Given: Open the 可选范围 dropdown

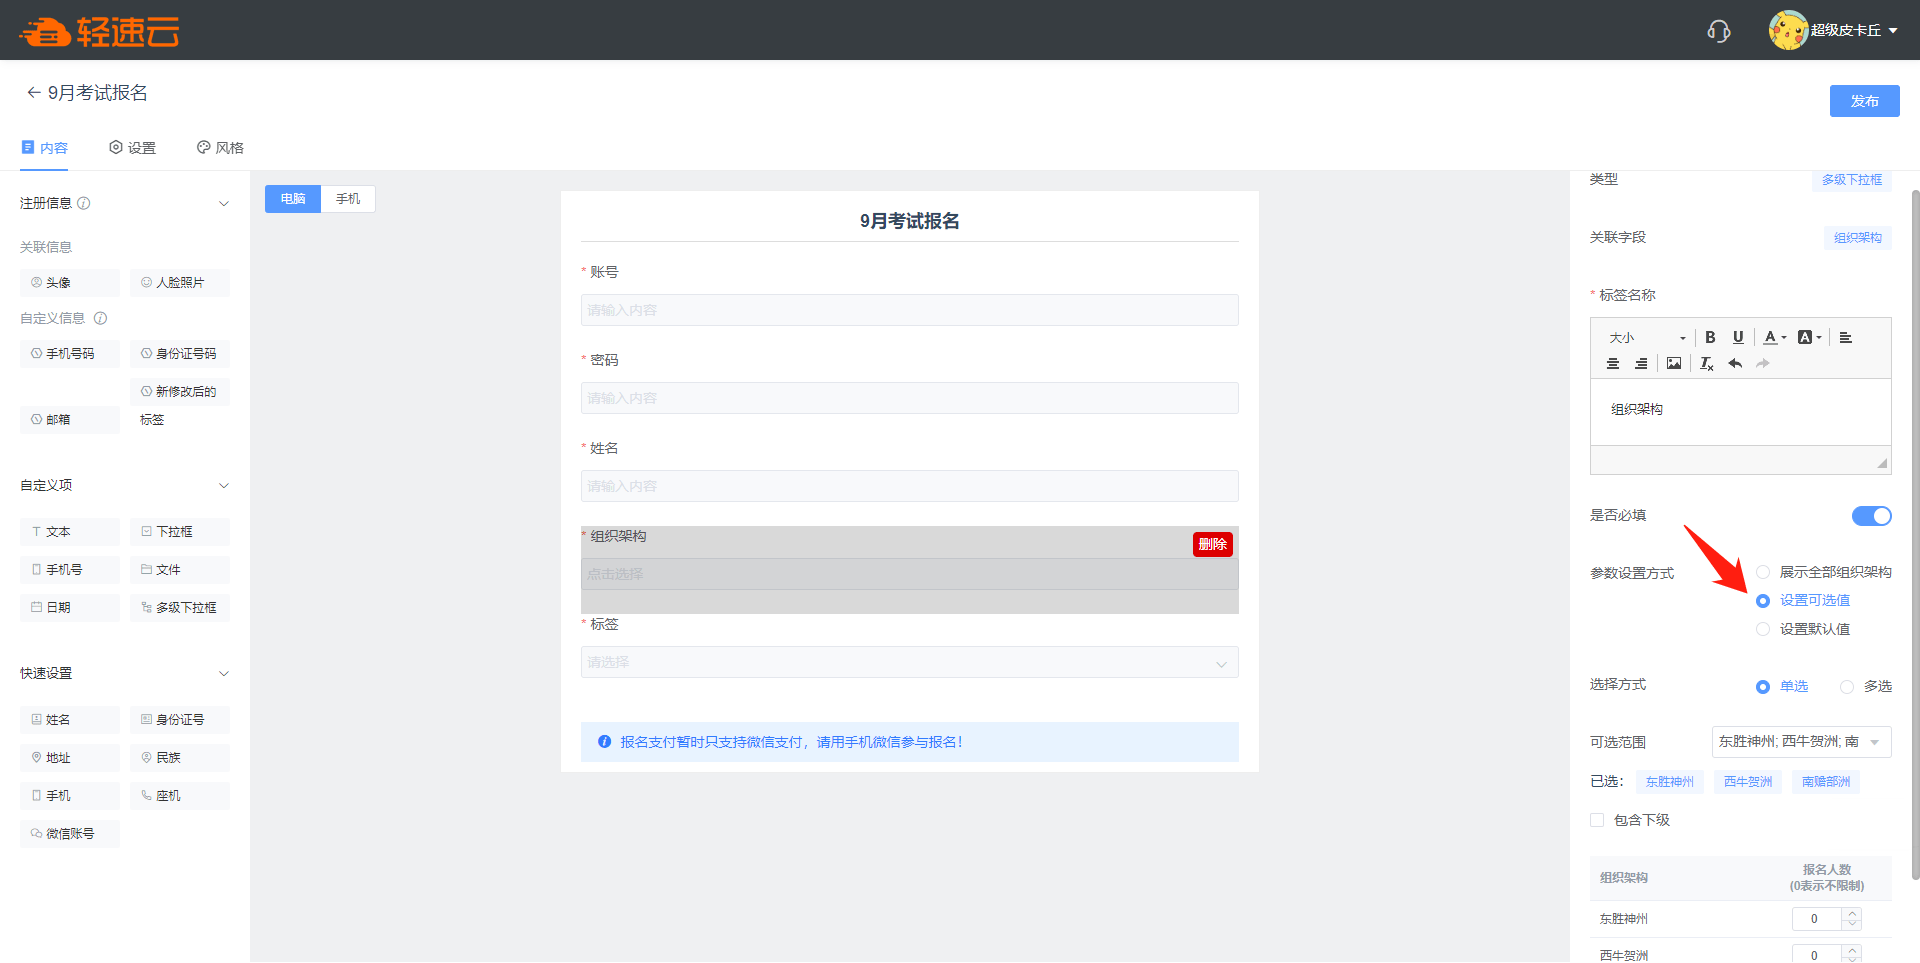Looking at the screenshot, I should (1801, 742).
